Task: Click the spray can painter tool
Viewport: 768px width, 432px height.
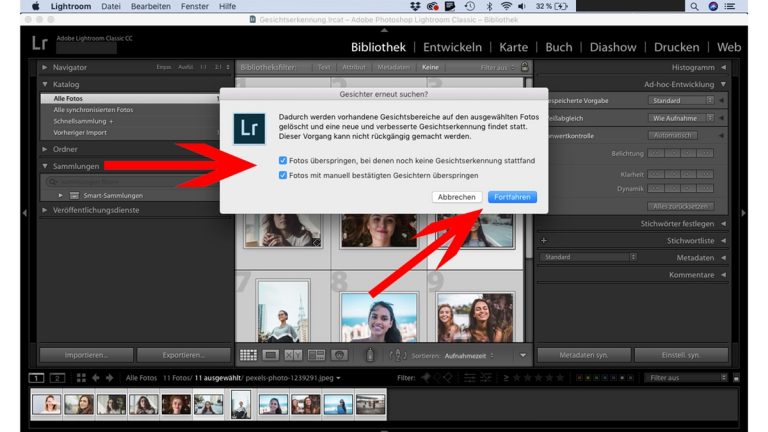Action: point(369,355)
